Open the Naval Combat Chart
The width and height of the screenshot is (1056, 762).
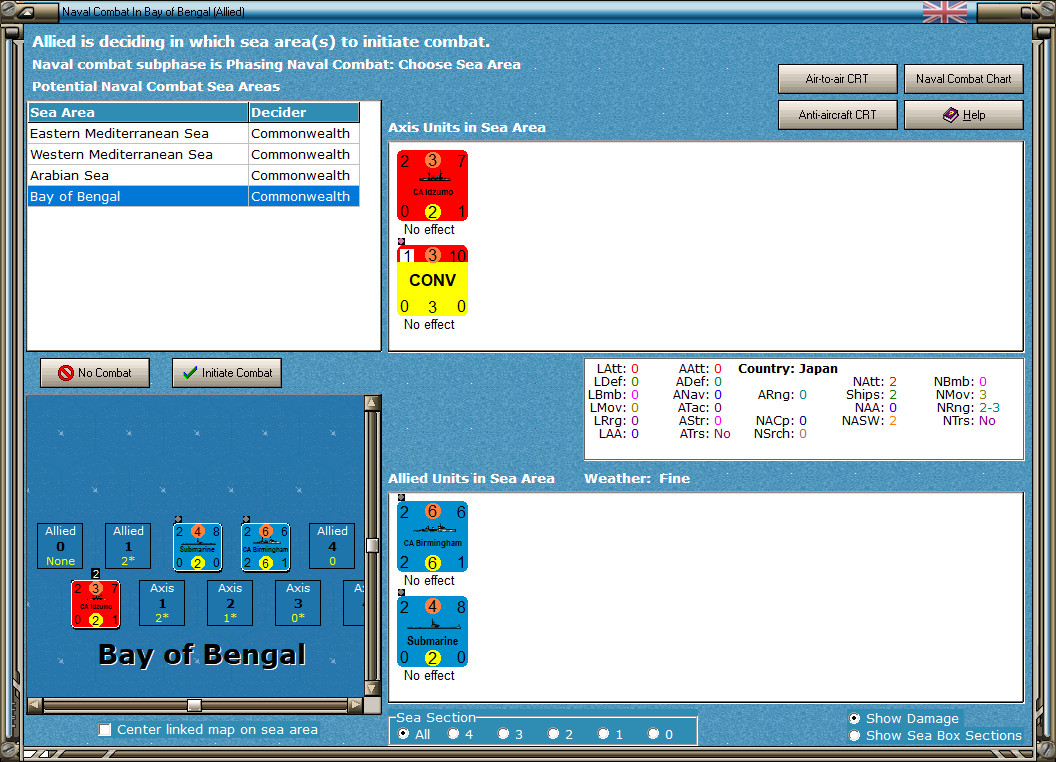pos(963,79)
